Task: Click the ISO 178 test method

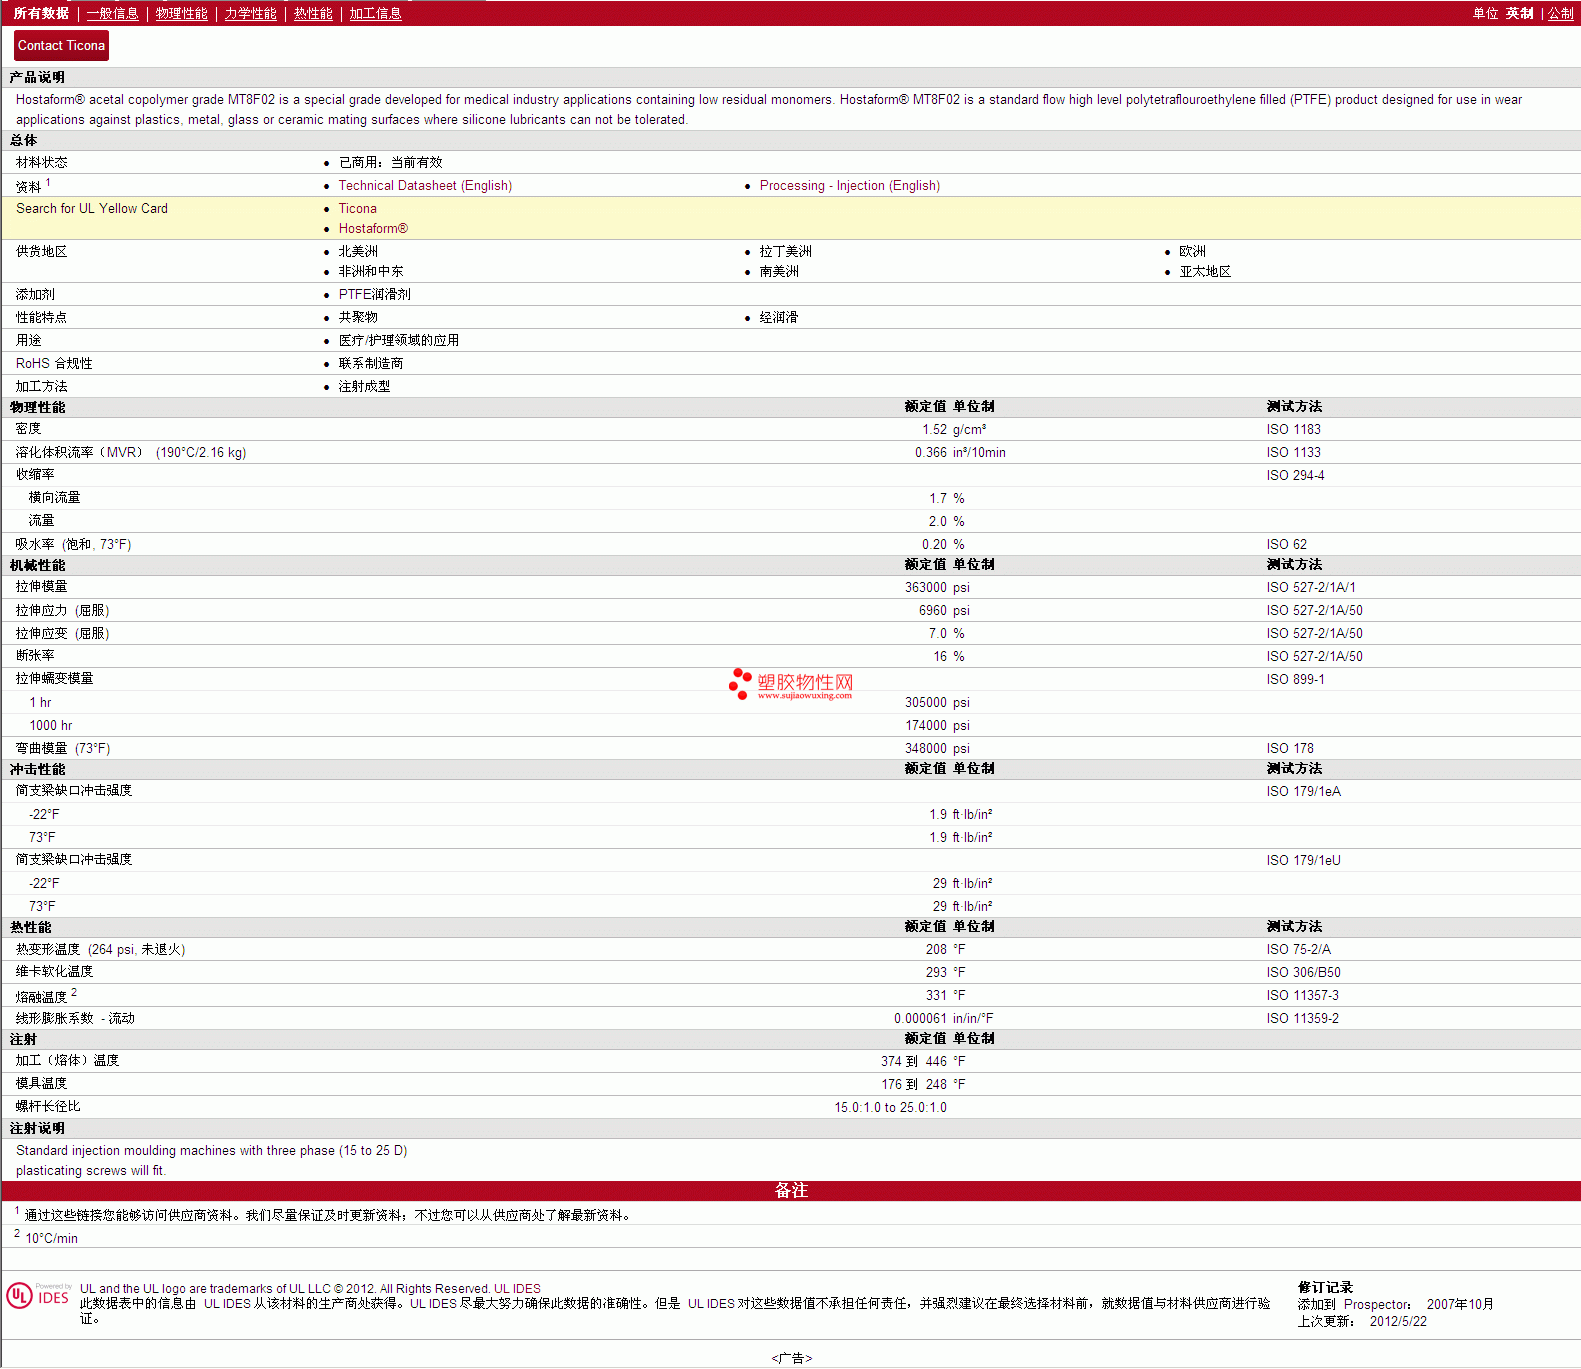Action: 1290,748
